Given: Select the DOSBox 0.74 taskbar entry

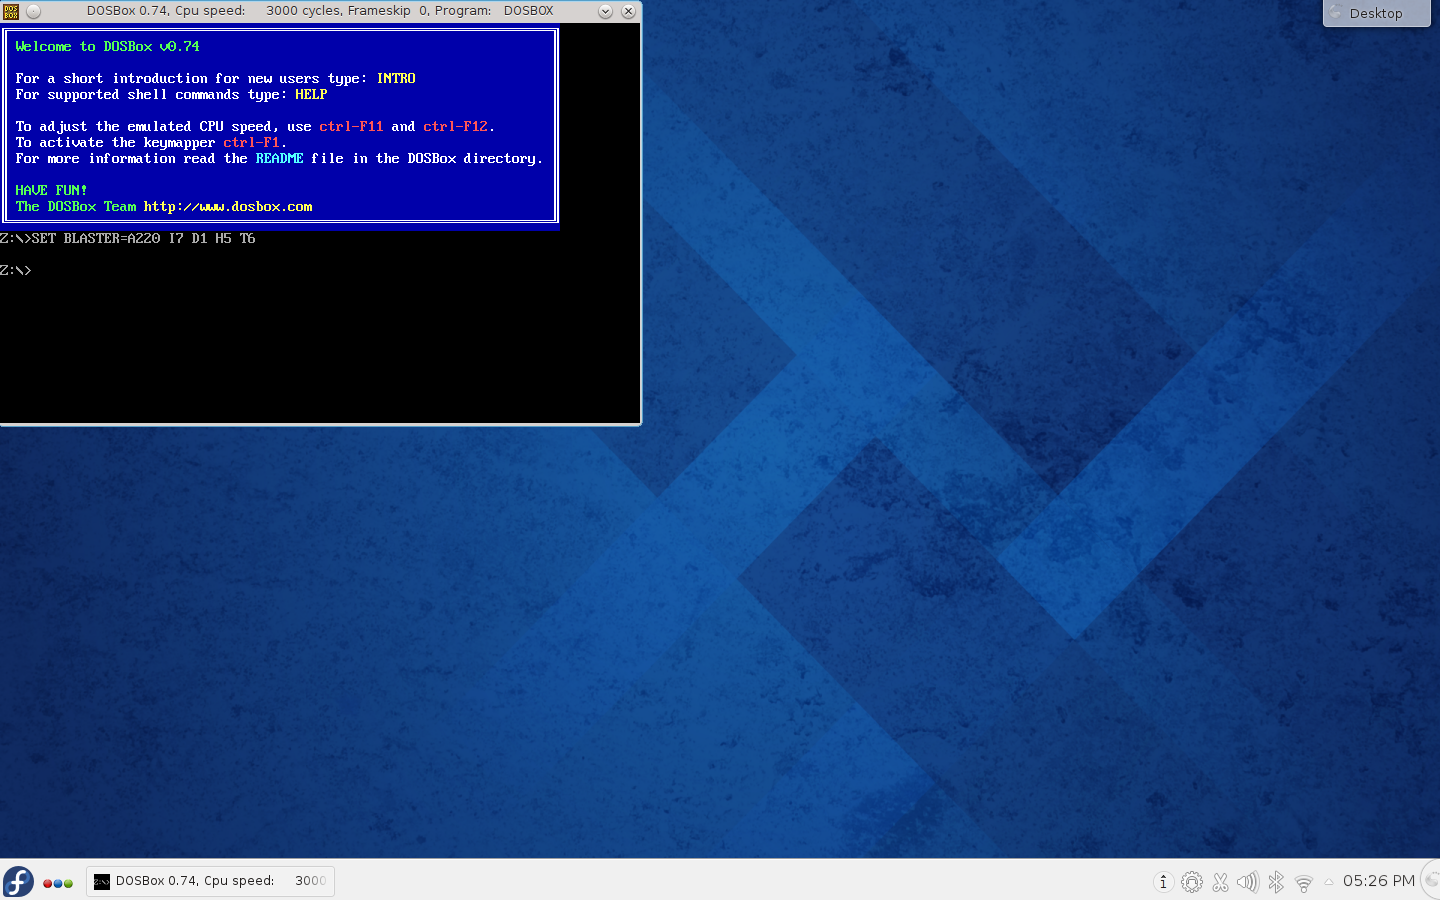Looking at the screenshot, I should click(x=210, y=881).
